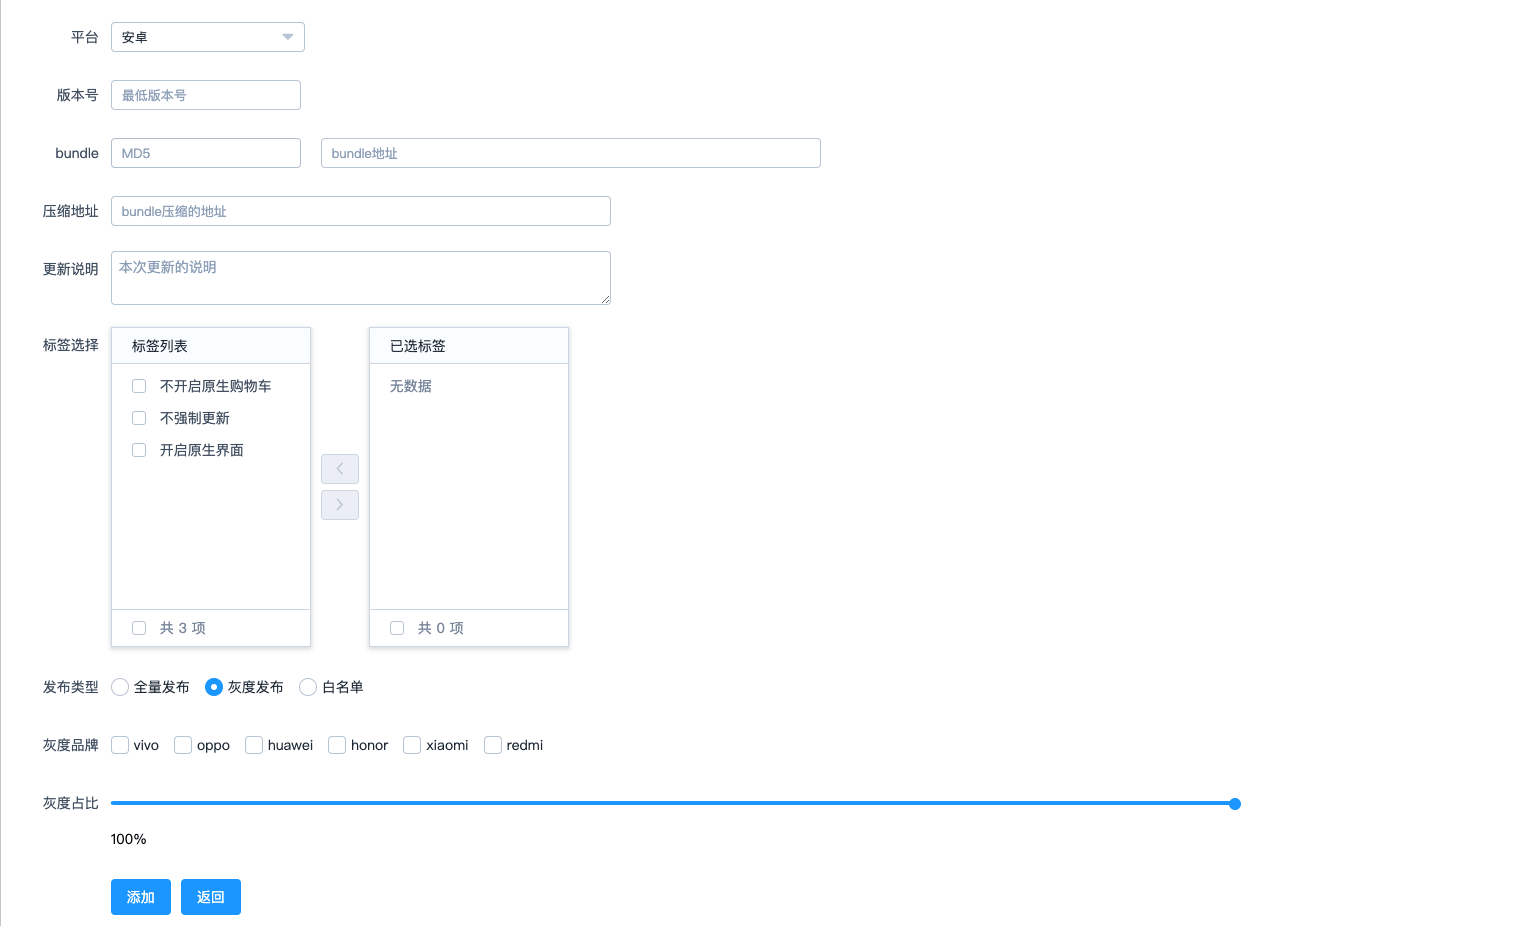Focus the 最低版本号 version input field
The image size is (1521, 926).
click(x=206, y=95)
